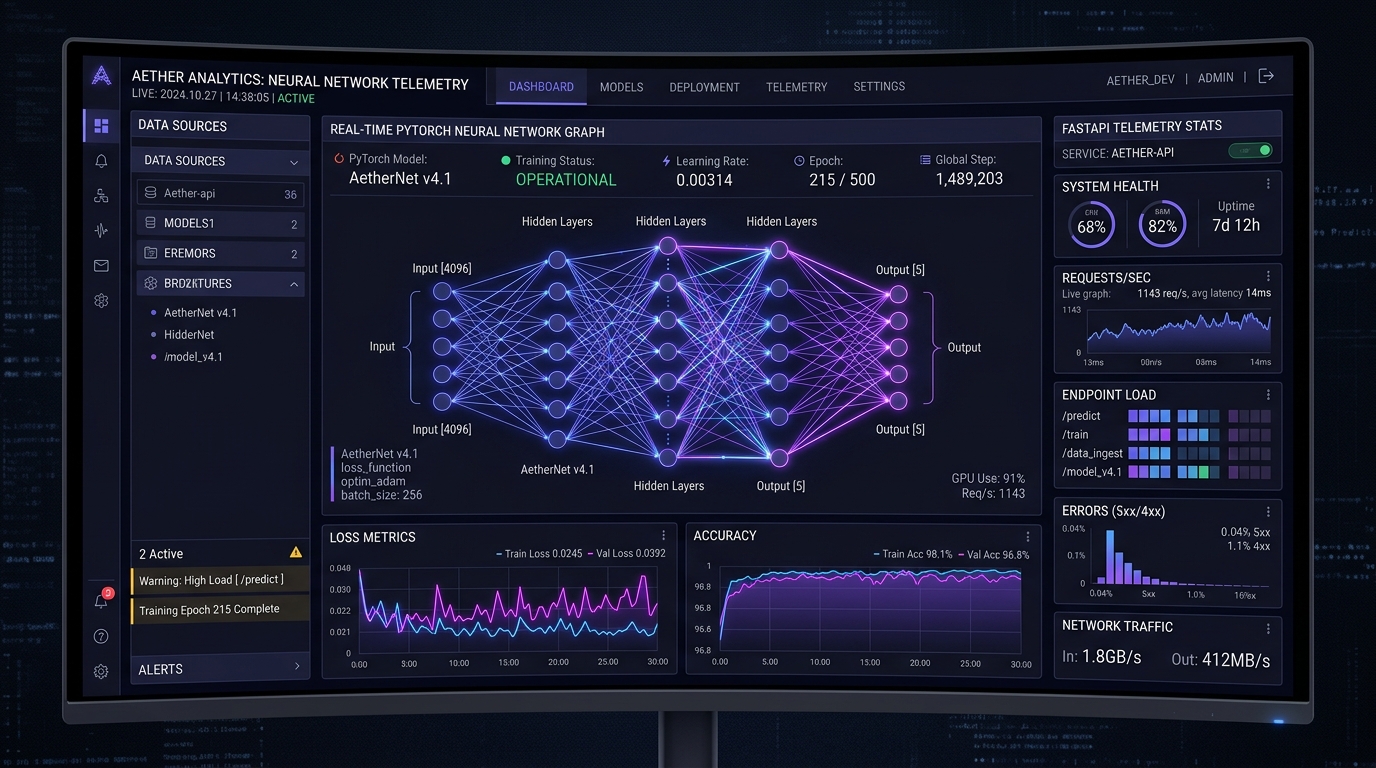Click the ADMIN user link
Screen dimensions: 1376x768
1215,78
